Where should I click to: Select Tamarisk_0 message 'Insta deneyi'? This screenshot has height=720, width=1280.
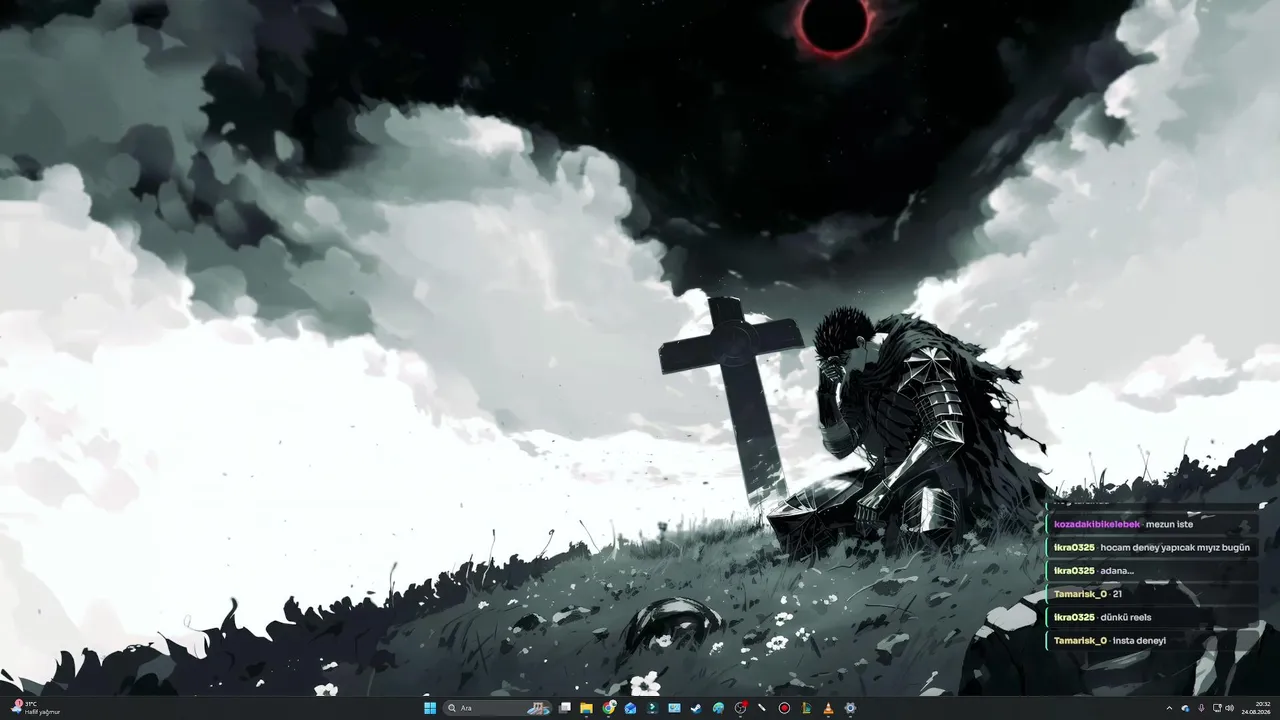(1152, 640)
